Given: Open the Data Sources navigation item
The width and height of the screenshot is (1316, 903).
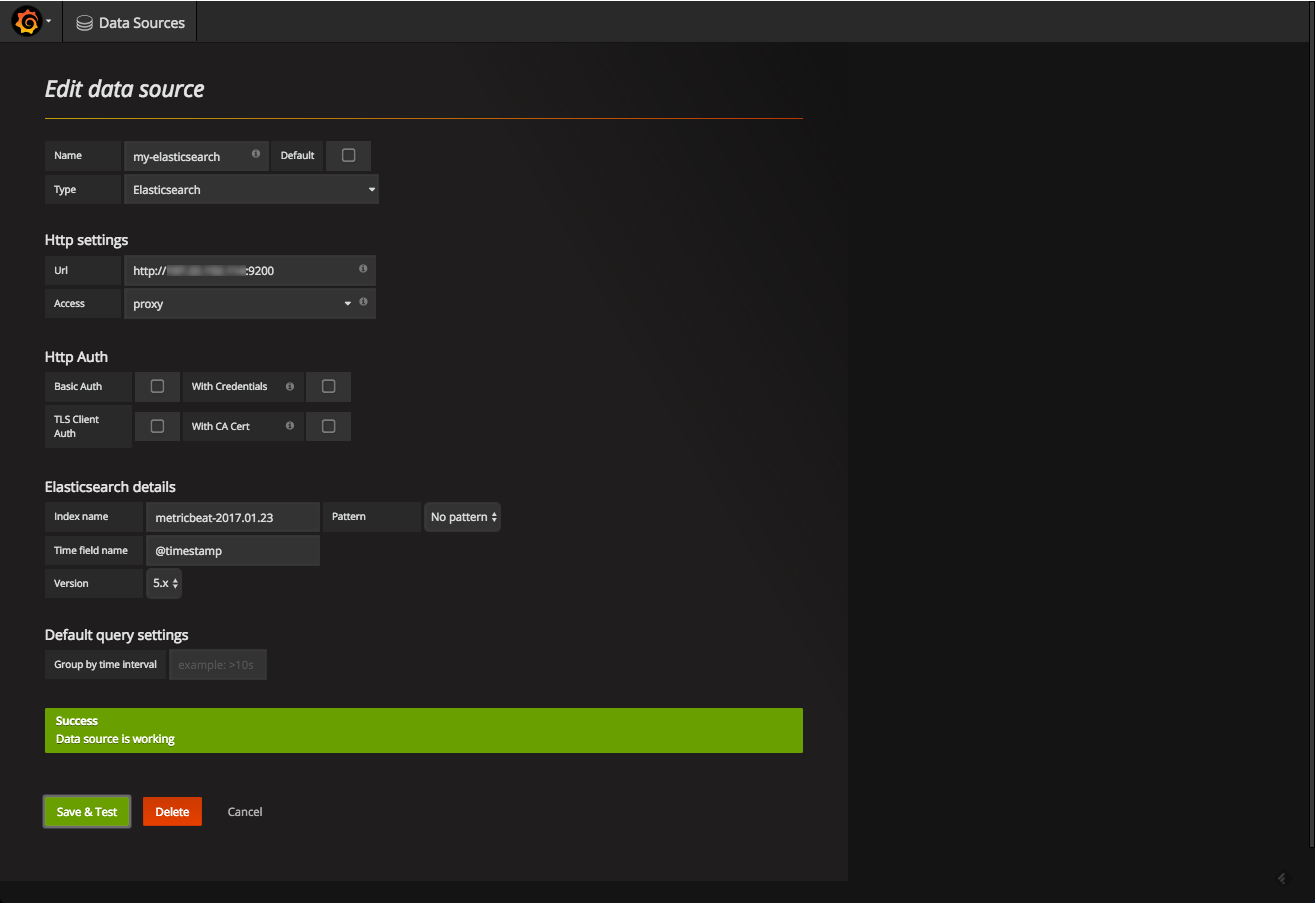Looking at the screenshot, I should pos(131,22).
